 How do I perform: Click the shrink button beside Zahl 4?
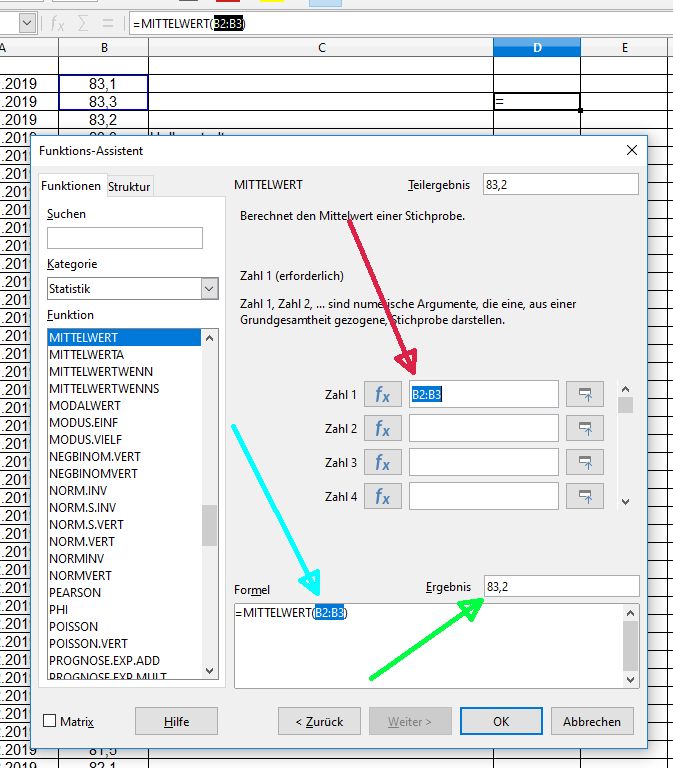585,497
